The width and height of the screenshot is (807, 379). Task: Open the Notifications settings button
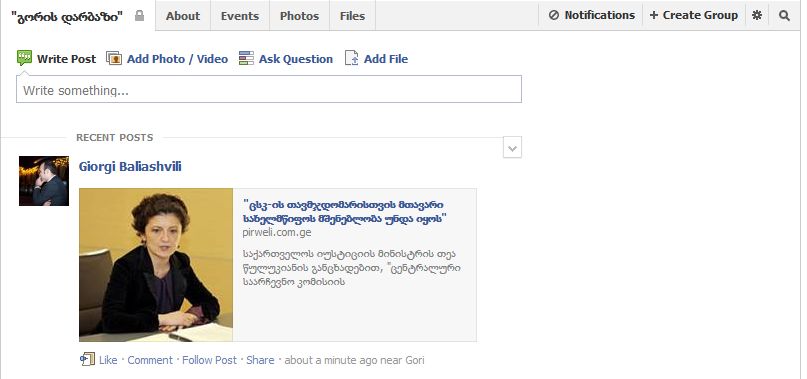pos(591,15)
